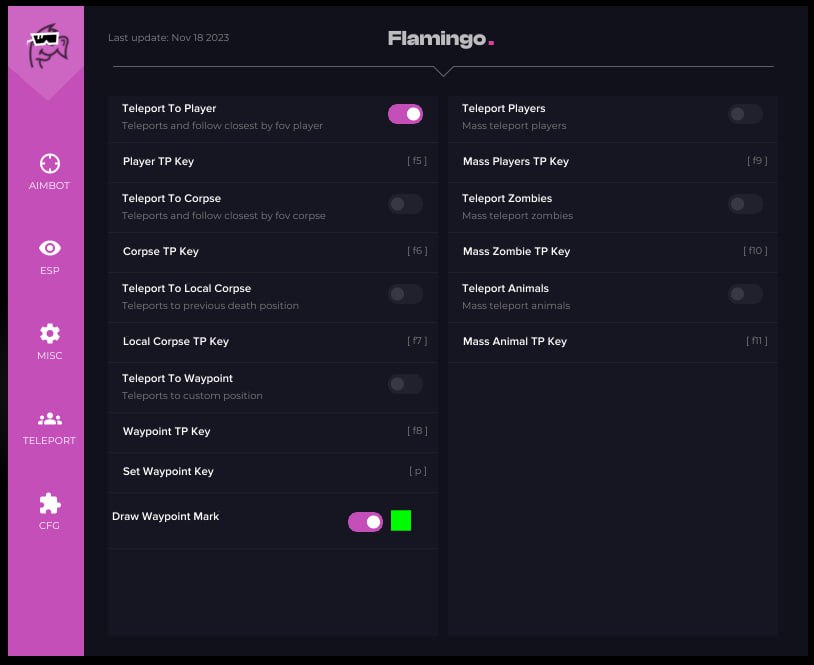Enable the Teleport Animals toggle

pyautogui.click(x=745, y=294)
